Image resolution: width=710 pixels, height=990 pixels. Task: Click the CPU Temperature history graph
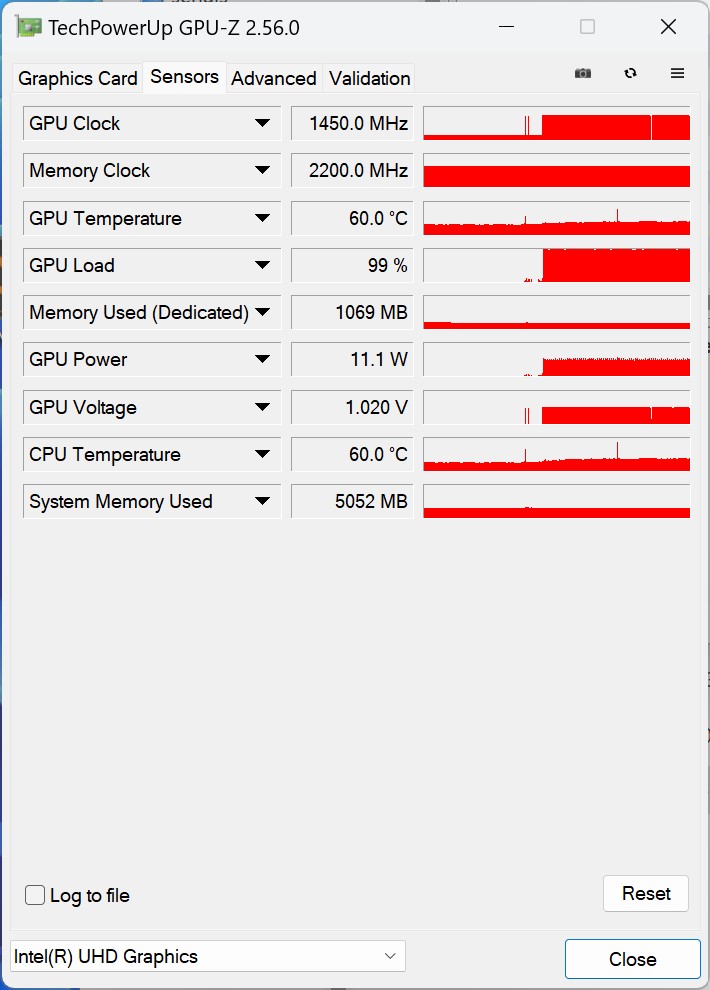pos(556,454)
